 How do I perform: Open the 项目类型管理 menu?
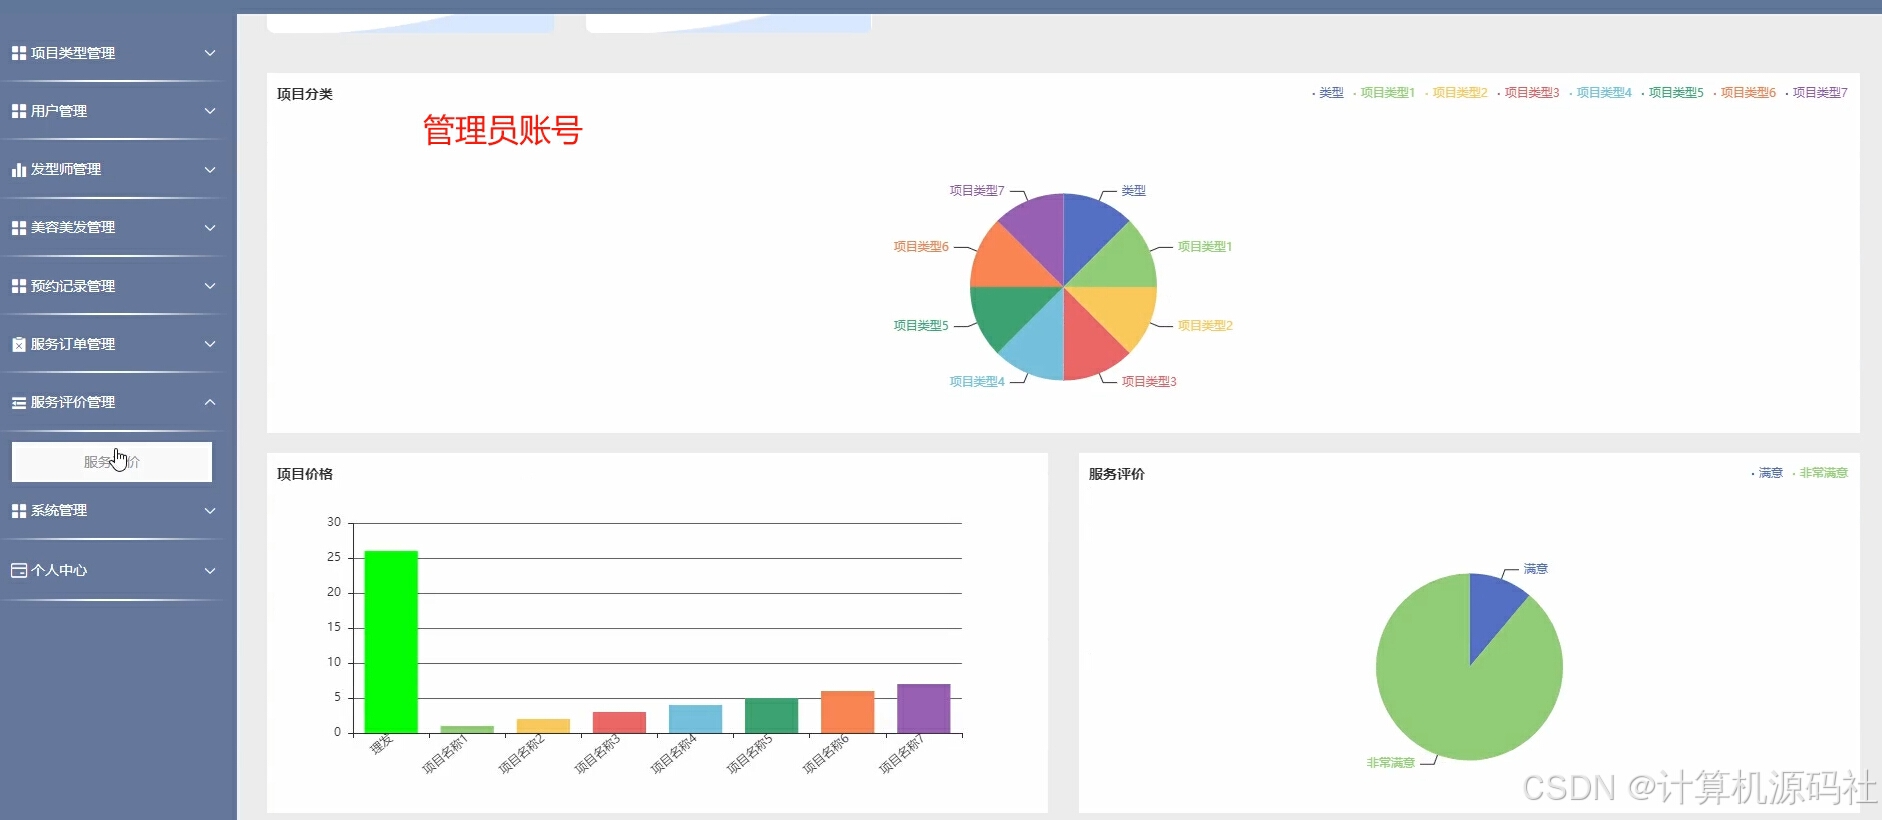(x=113, y=53)
